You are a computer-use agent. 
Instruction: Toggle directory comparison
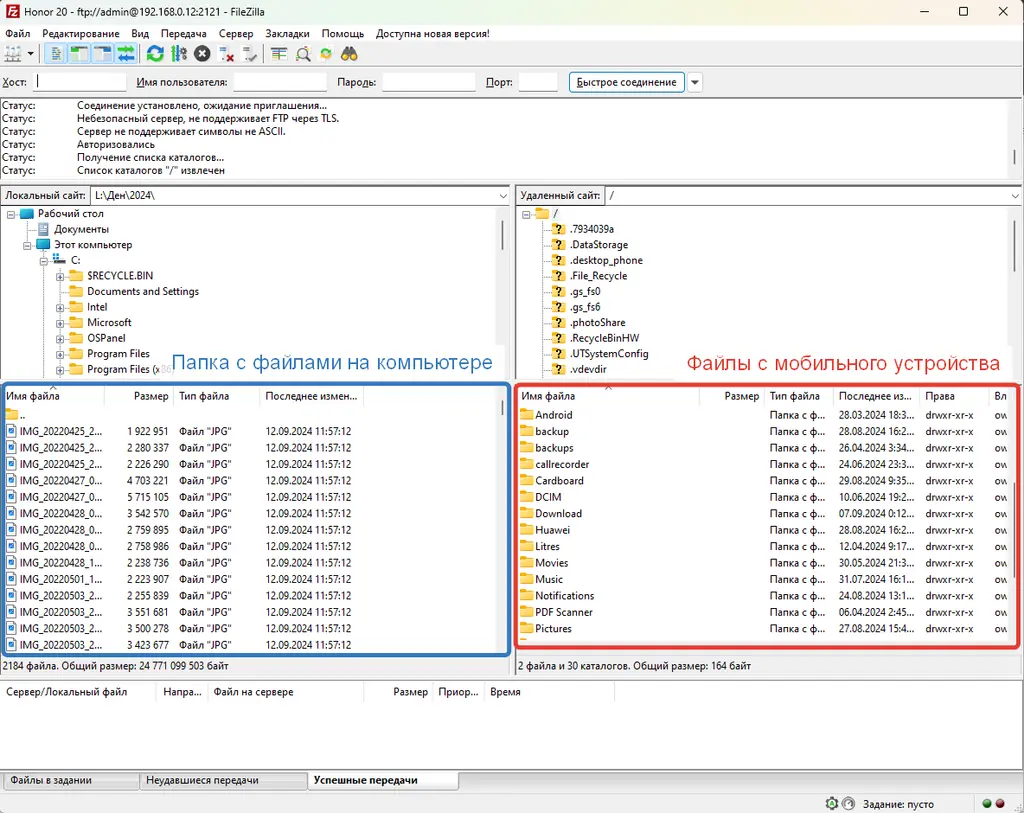[302, 54]
